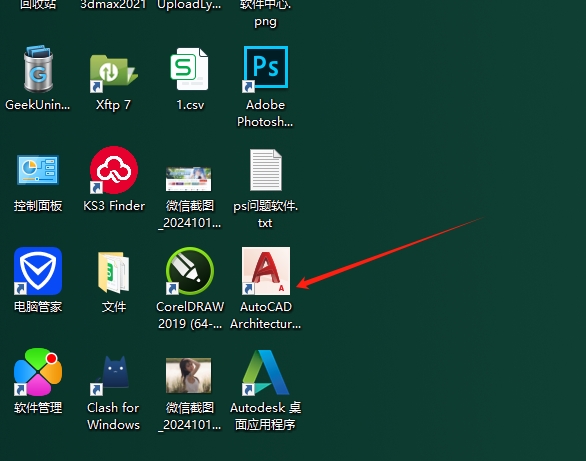Select the CorelDRAW 2019 shortcut icon

pos(190,271)
